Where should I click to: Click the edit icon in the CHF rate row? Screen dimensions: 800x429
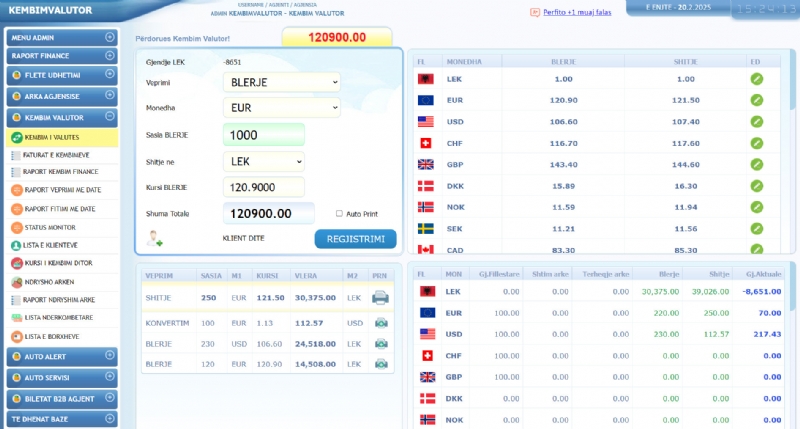click(757, 143)
